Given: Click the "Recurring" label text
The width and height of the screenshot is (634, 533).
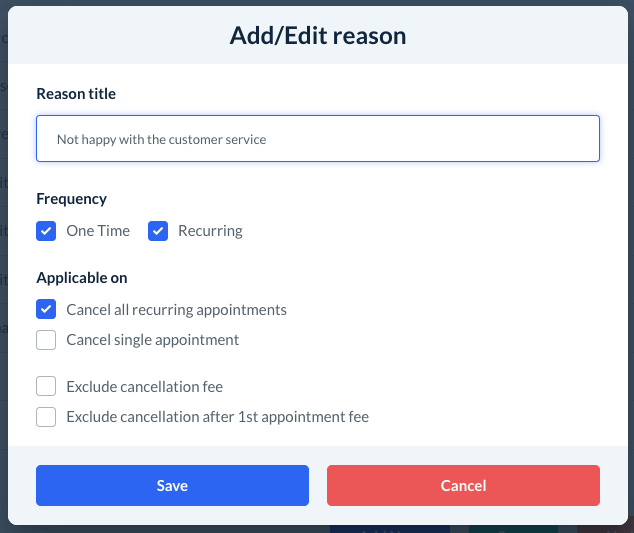Looking at the screenshot, I should point(210,231).
